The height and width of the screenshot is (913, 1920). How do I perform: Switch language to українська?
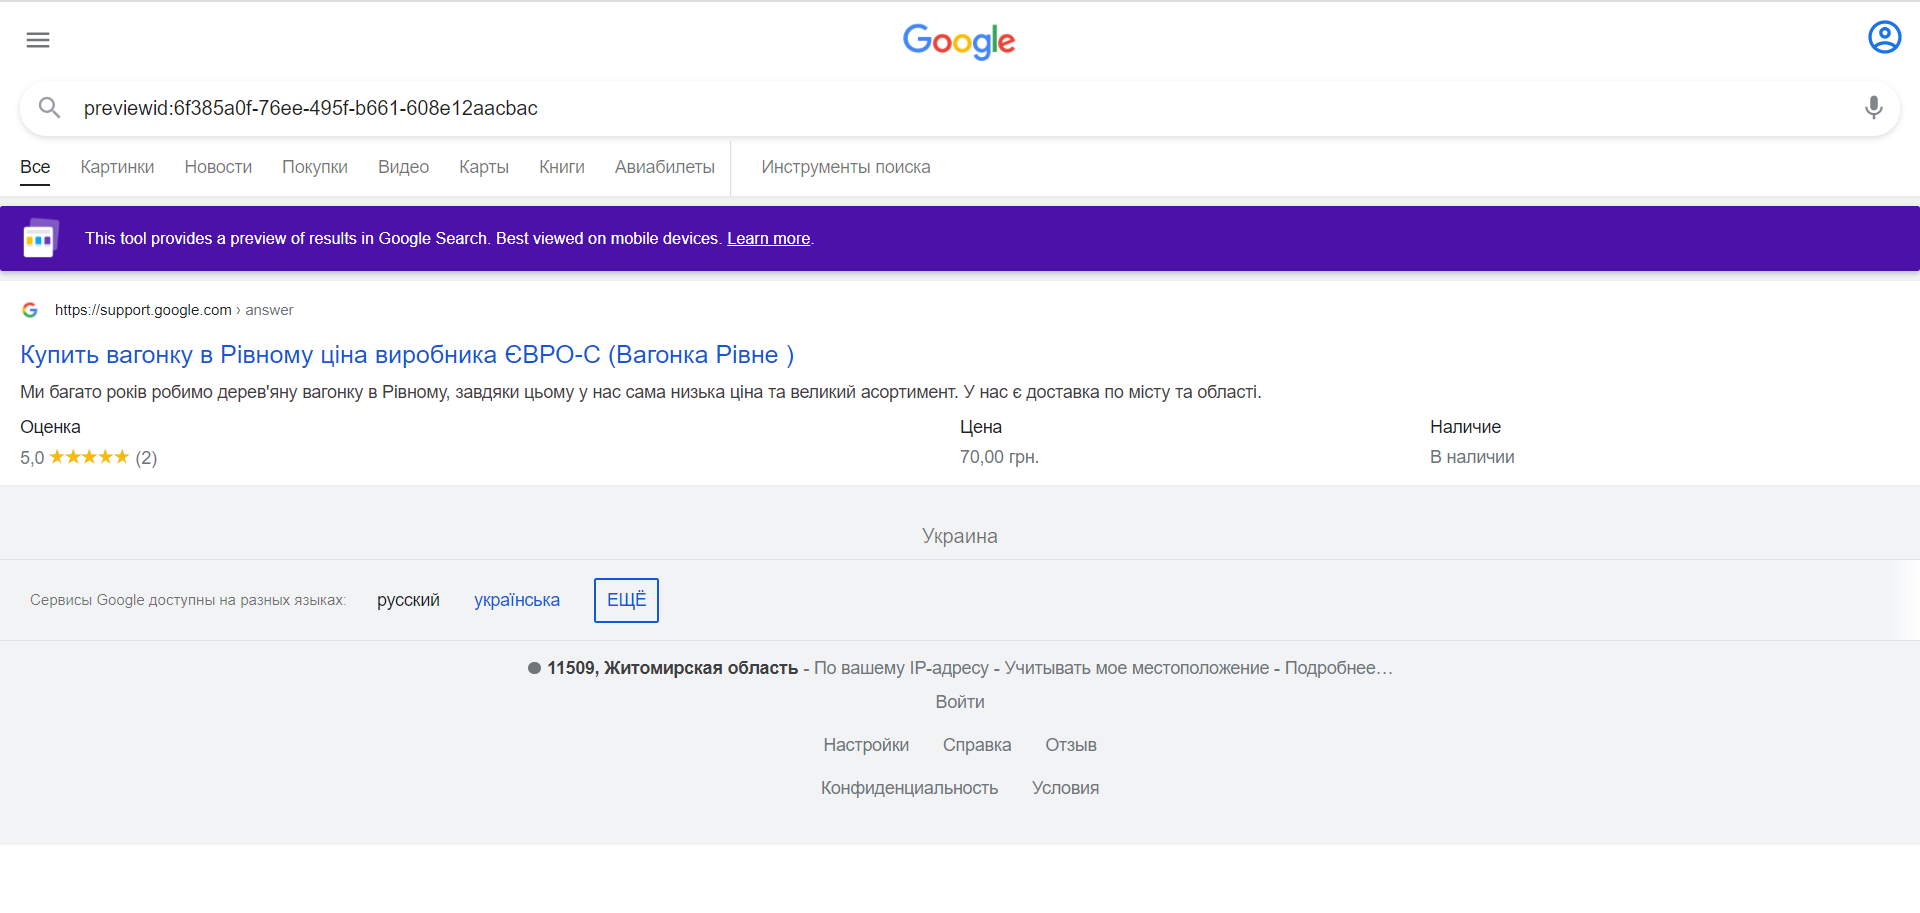[517, 600]
